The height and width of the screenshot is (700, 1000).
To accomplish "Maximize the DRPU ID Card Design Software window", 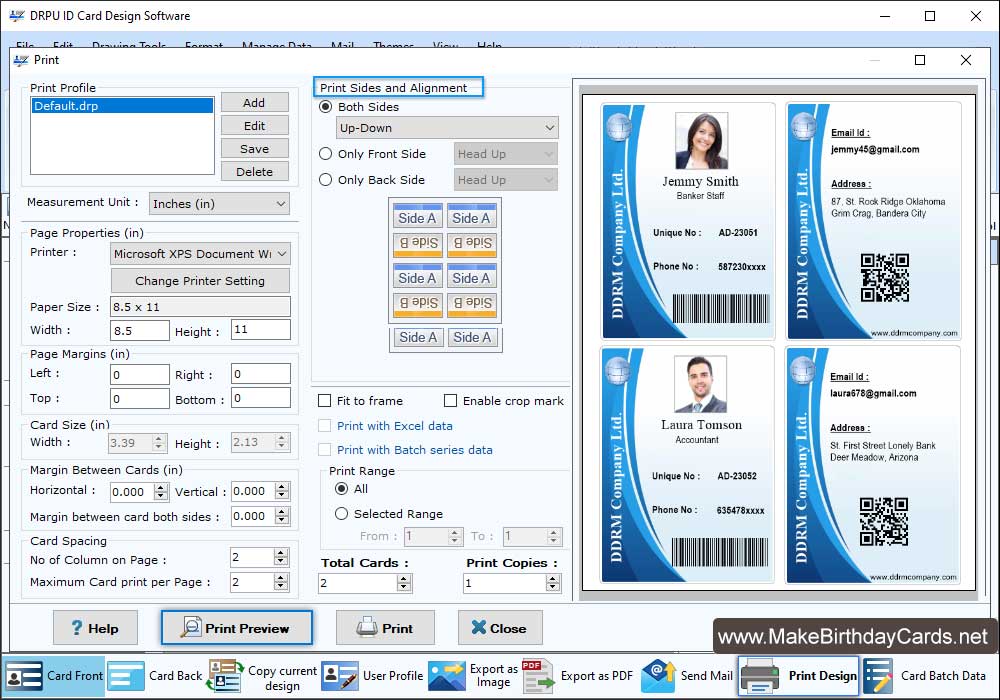I will (930, 16).
